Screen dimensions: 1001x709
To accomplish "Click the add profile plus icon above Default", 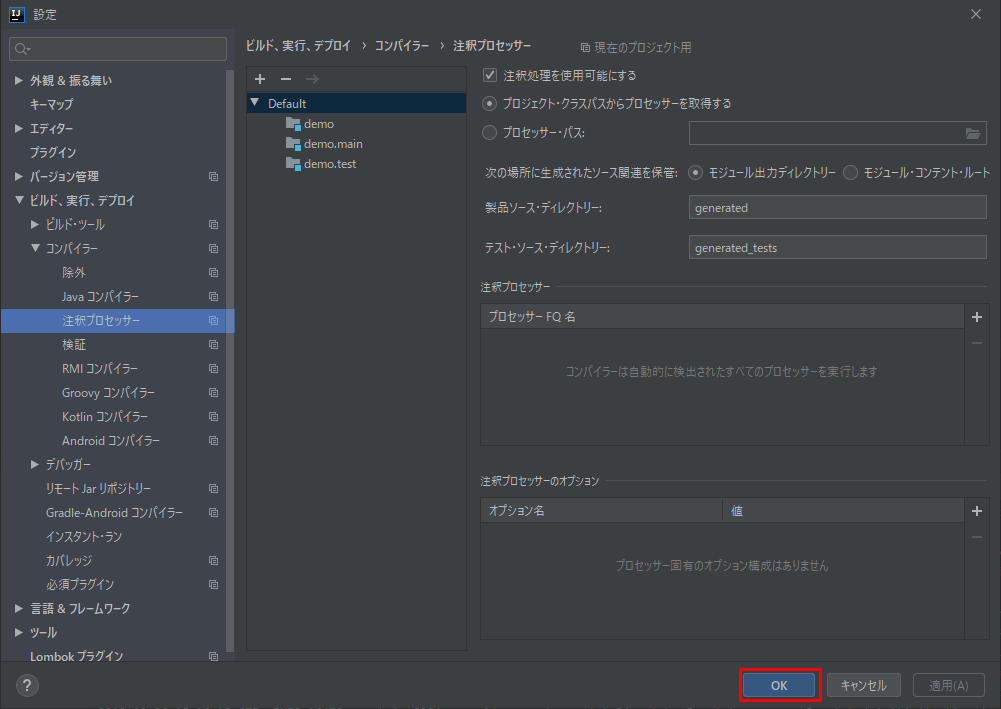I will click(x=260, y=79).
